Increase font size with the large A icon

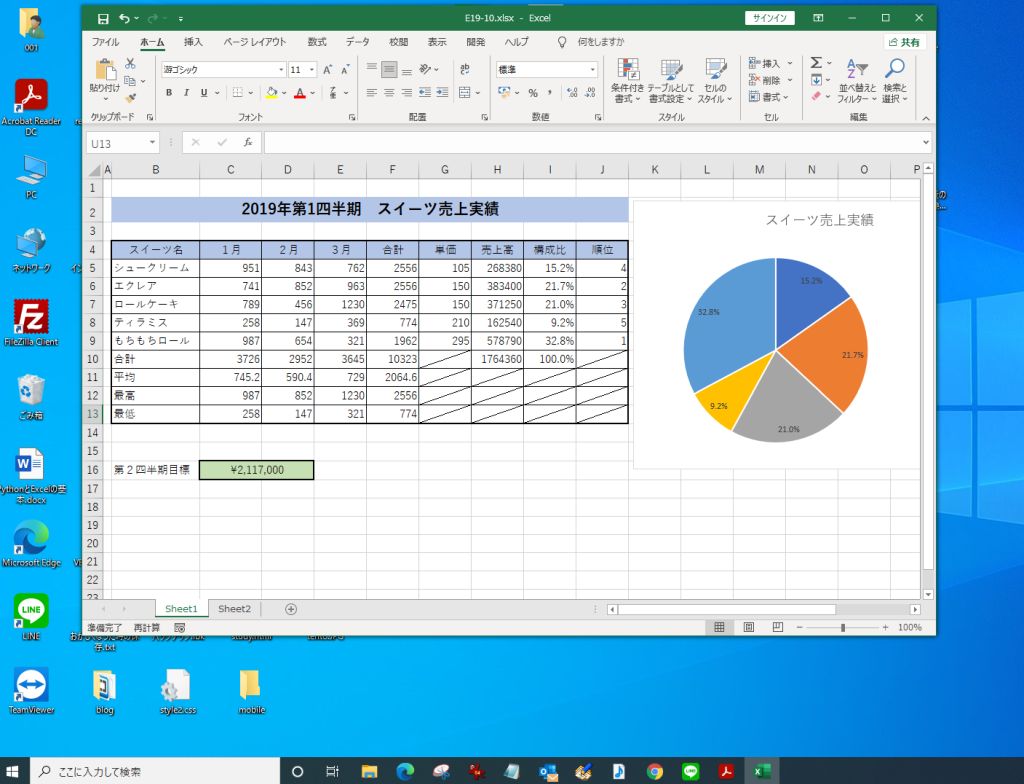[x=328, y=69]
